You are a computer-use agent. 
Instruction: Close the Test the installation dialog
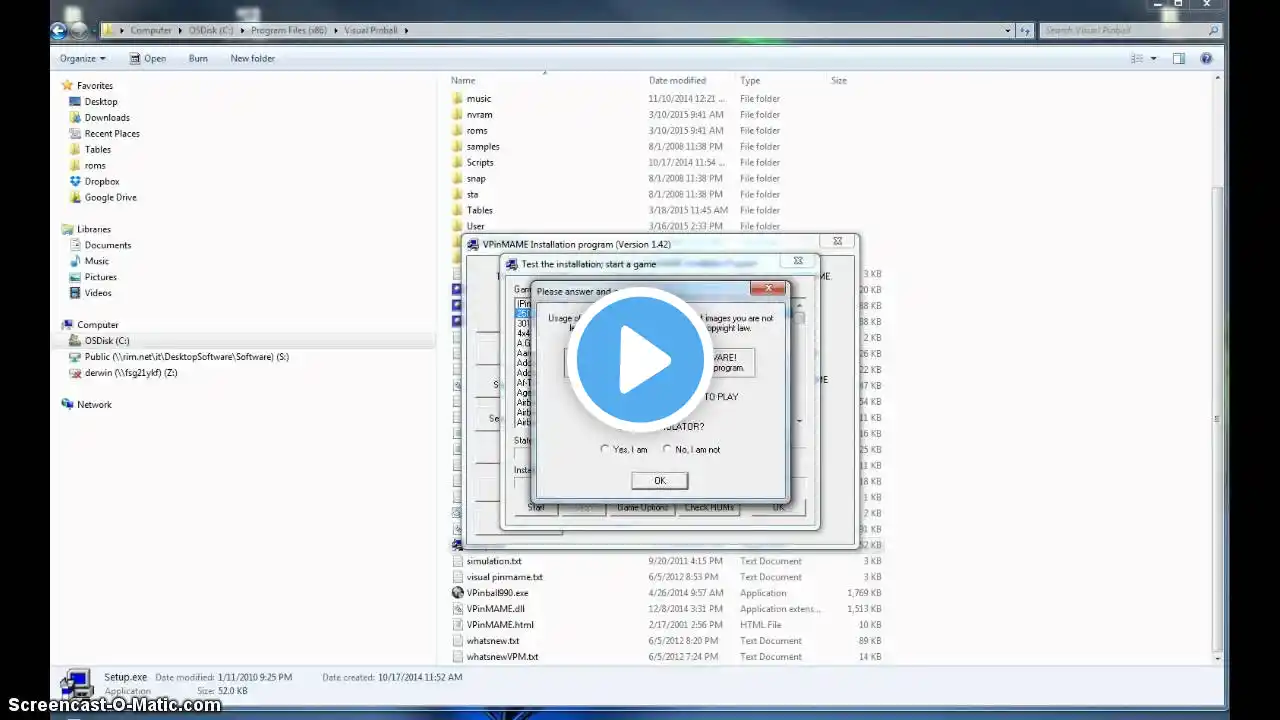coord(798,262)
